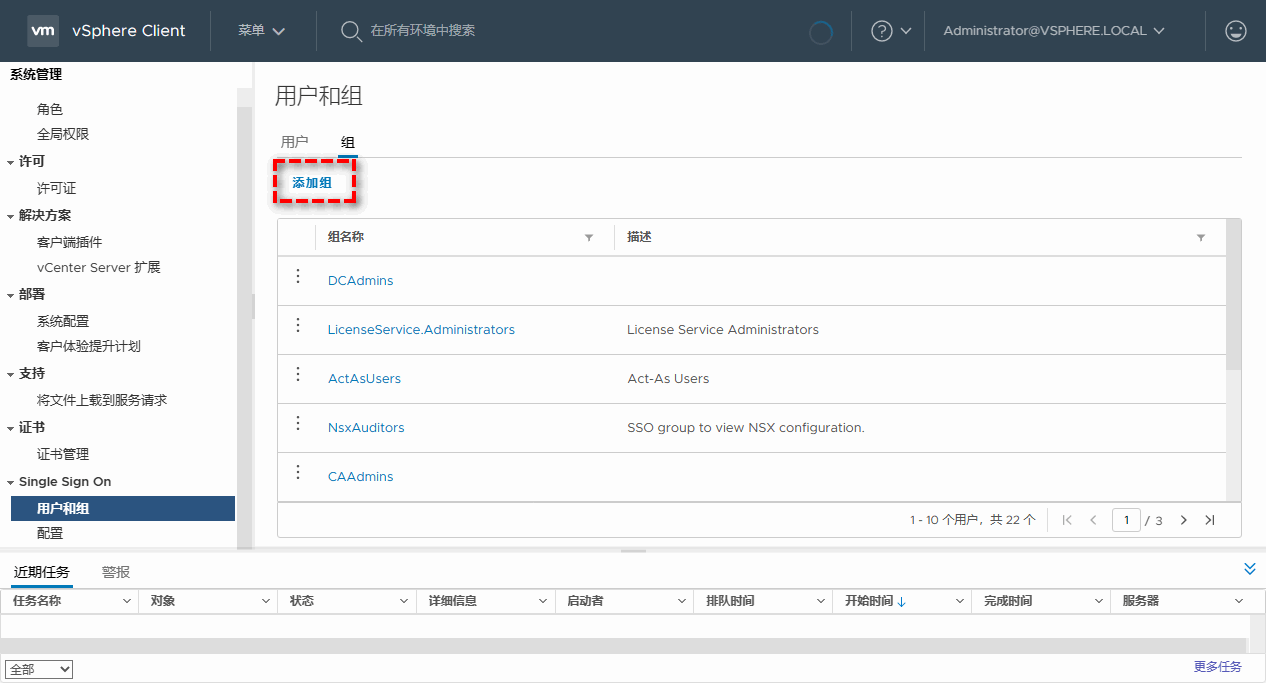Open Administrator@VSPHERE.LOCAL user dropdown
The image size is (1266, 683).
pyautogui.click(x=1054, y=31)
